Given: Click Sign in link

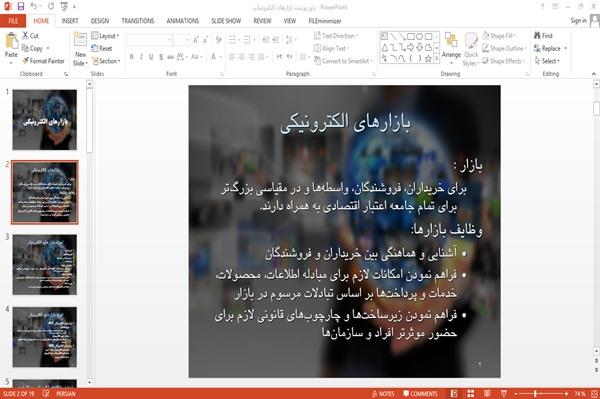Looking at the screenshot, I should coord(578,21).
